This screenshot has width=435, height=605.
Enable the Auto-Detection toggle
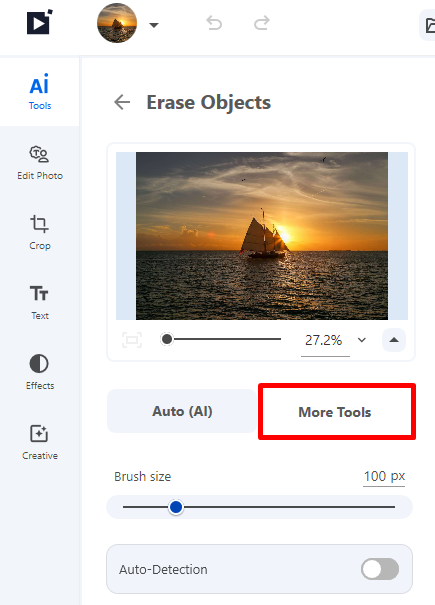point(380,569)
